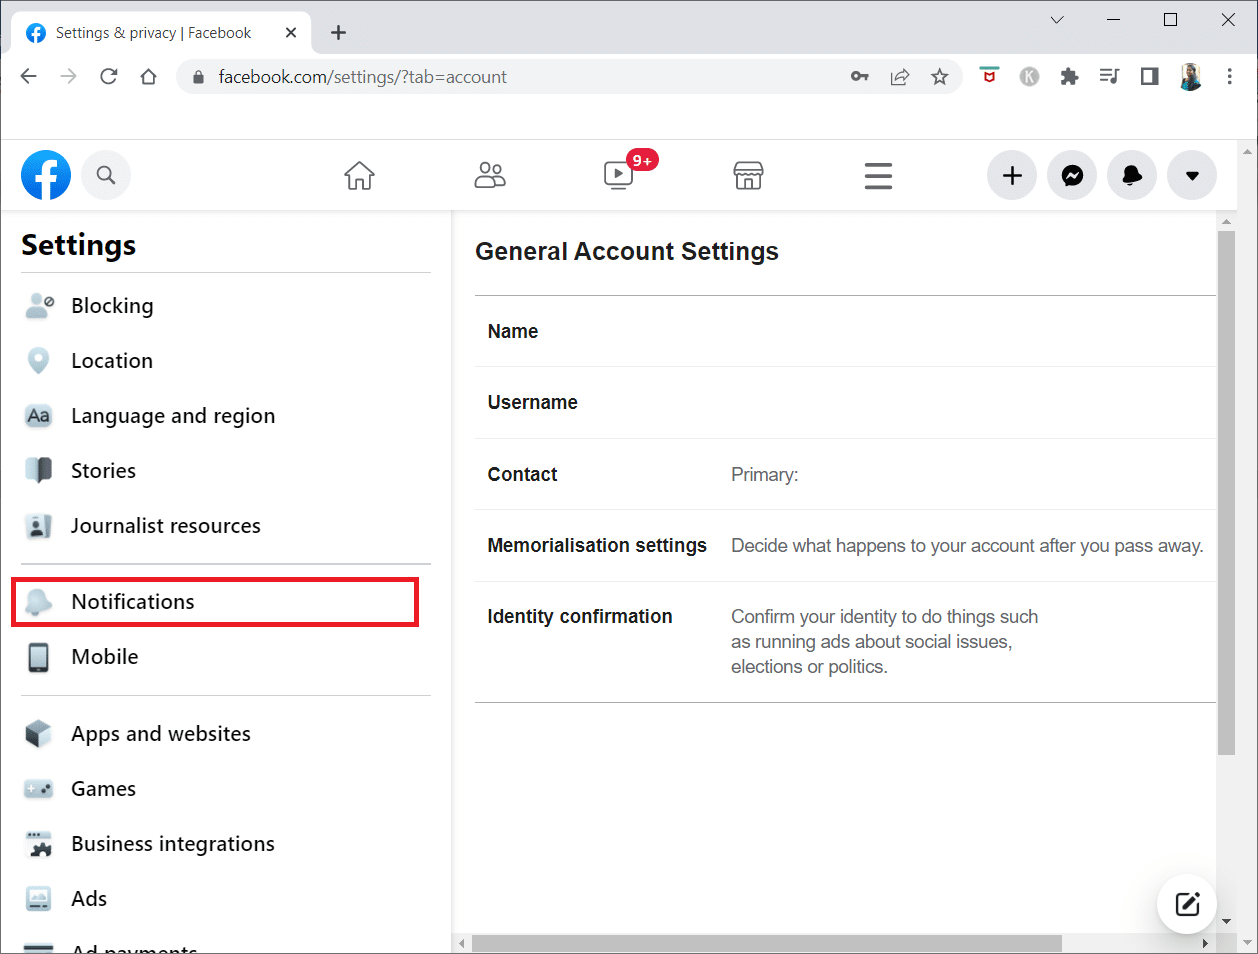Open the Friends icon in top bar
The image size is (1258, 954).
coord(490,175)
